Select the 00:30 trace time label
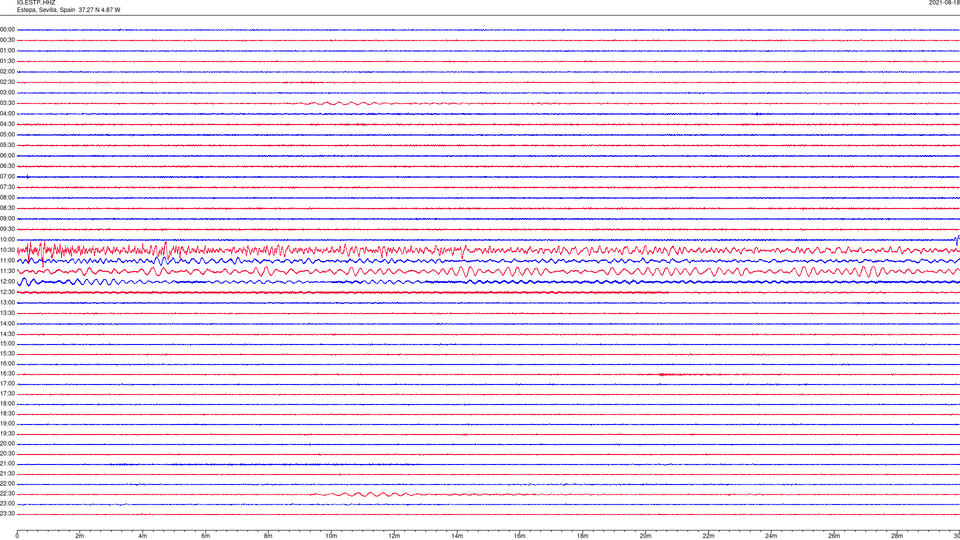960x540 pixels. [7, 40]
